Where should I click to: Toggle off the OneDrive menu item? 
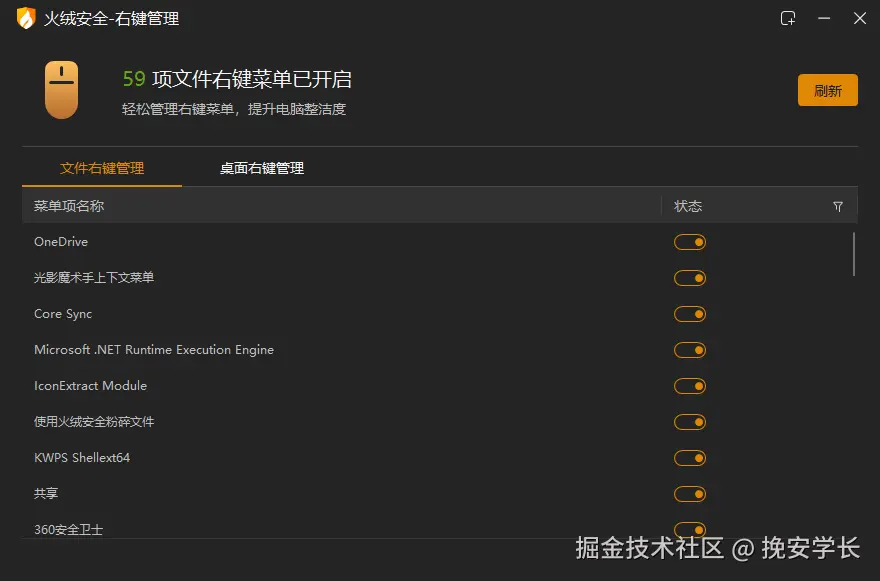click(690, 242)
